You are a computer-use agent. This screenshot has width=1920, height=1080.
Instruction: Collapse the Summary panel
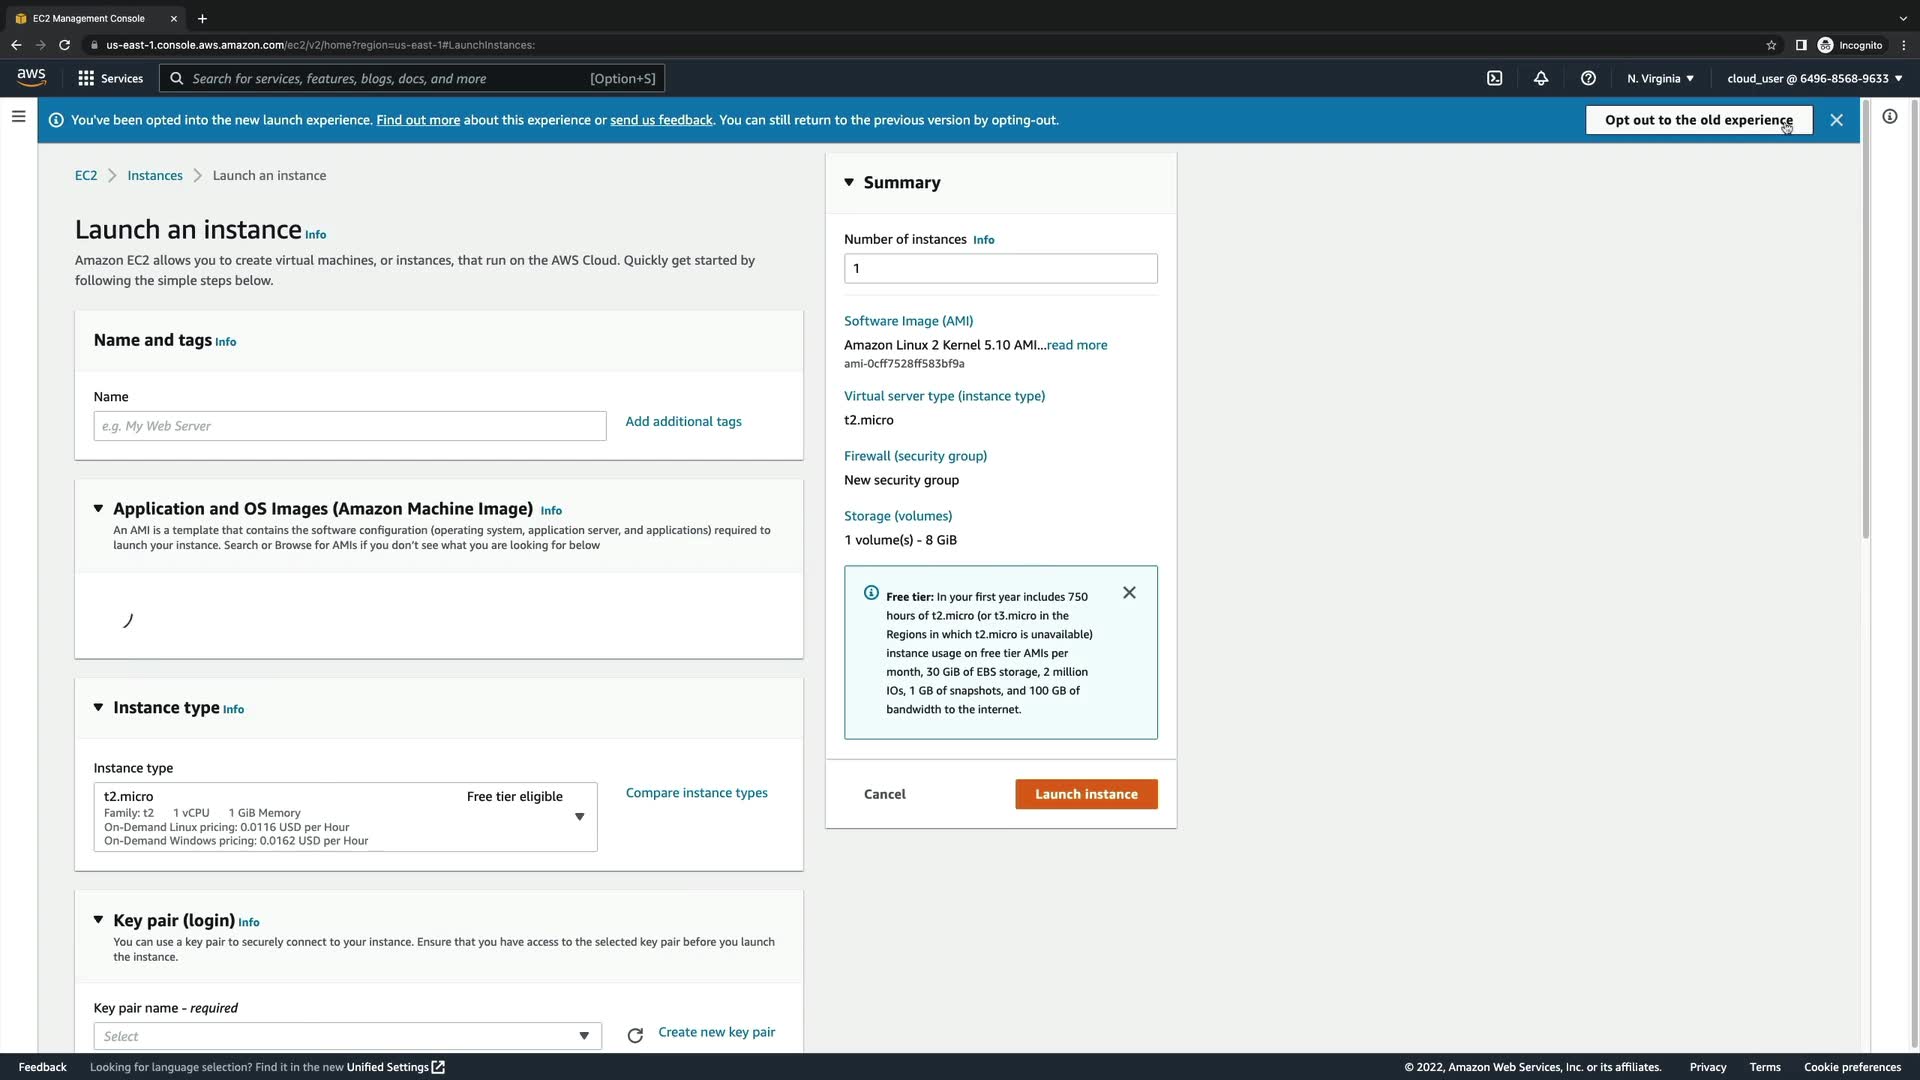[849, 182]
